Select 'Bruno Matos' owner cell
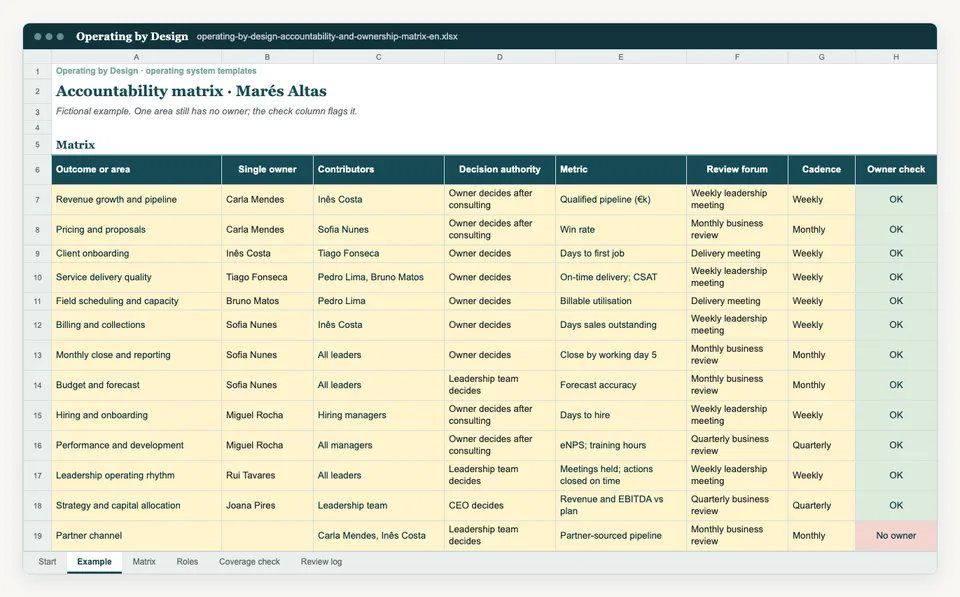The width and height of the screenshot is (960, 597). point(267,301)
